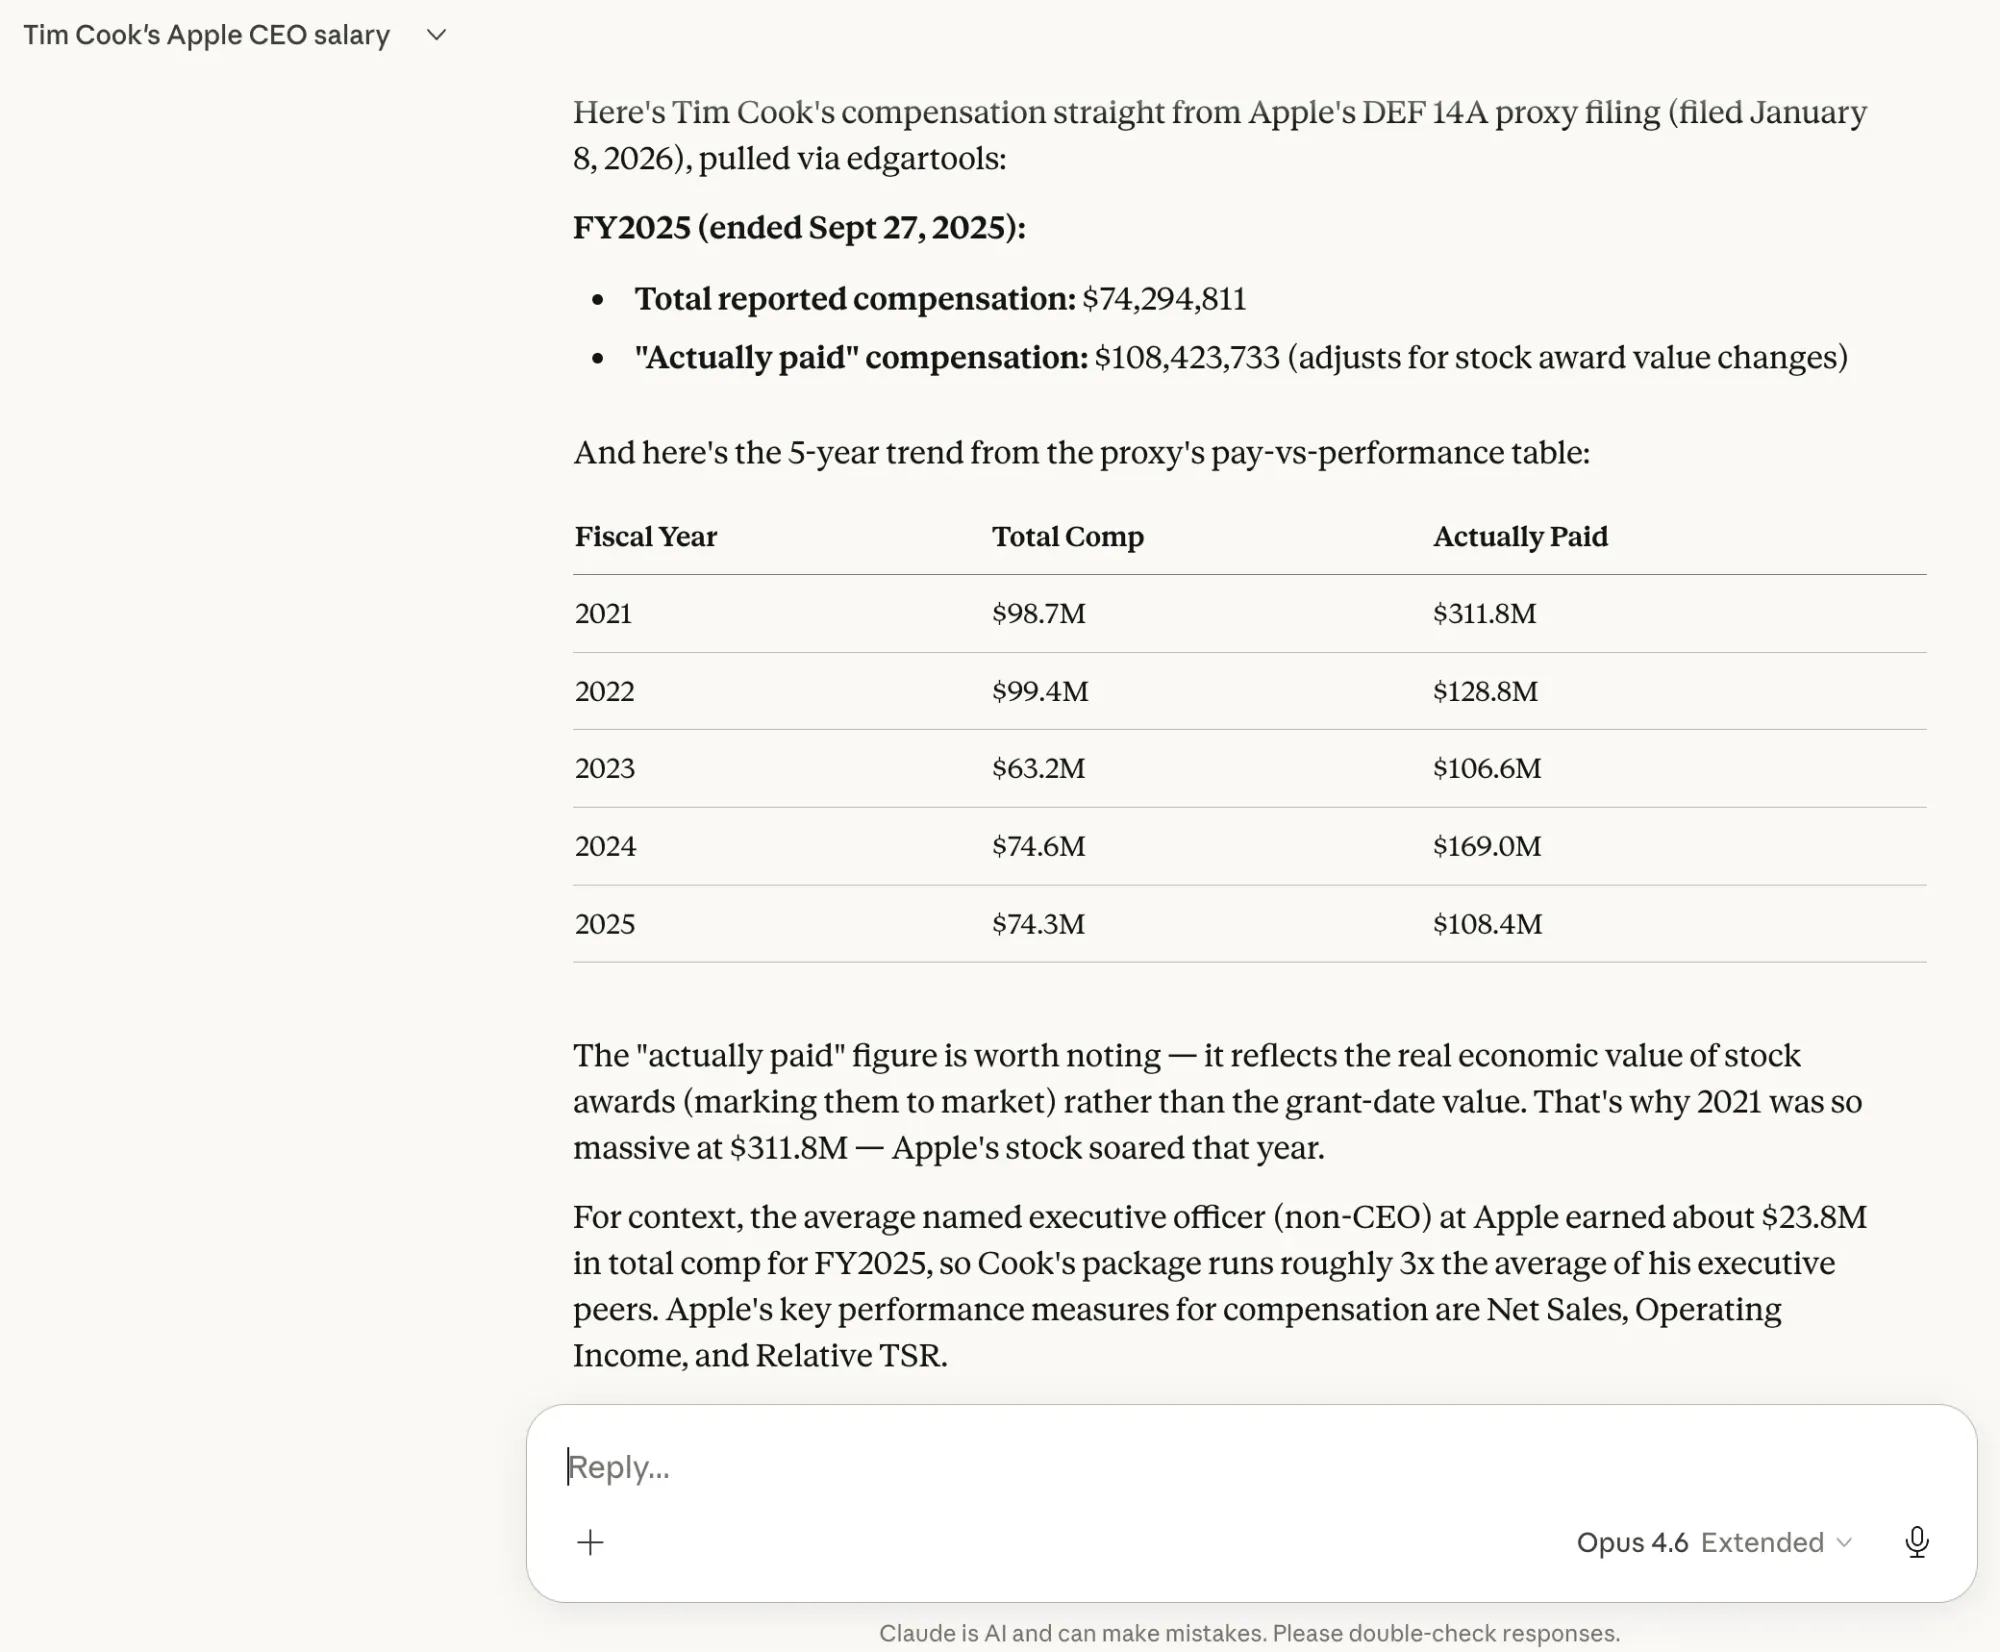
Task: Expand the Opus 4.6 Extended model selector
Action: [1713, 1542]
